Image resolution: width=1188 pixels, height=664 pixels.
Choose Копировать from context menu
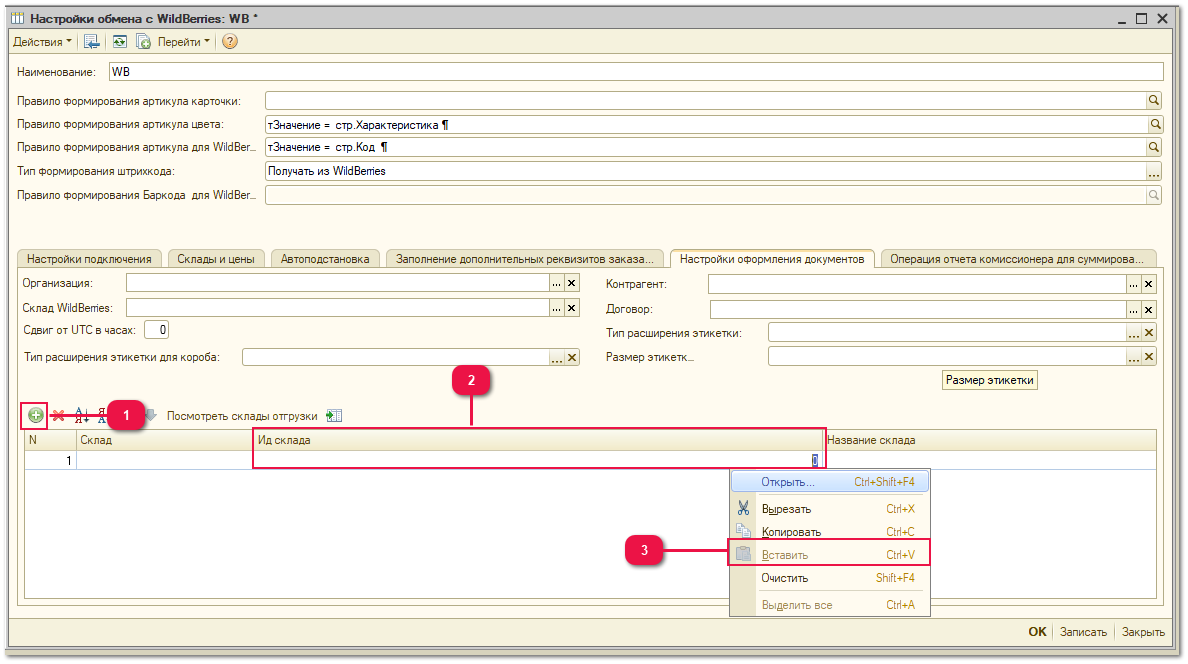830,532
